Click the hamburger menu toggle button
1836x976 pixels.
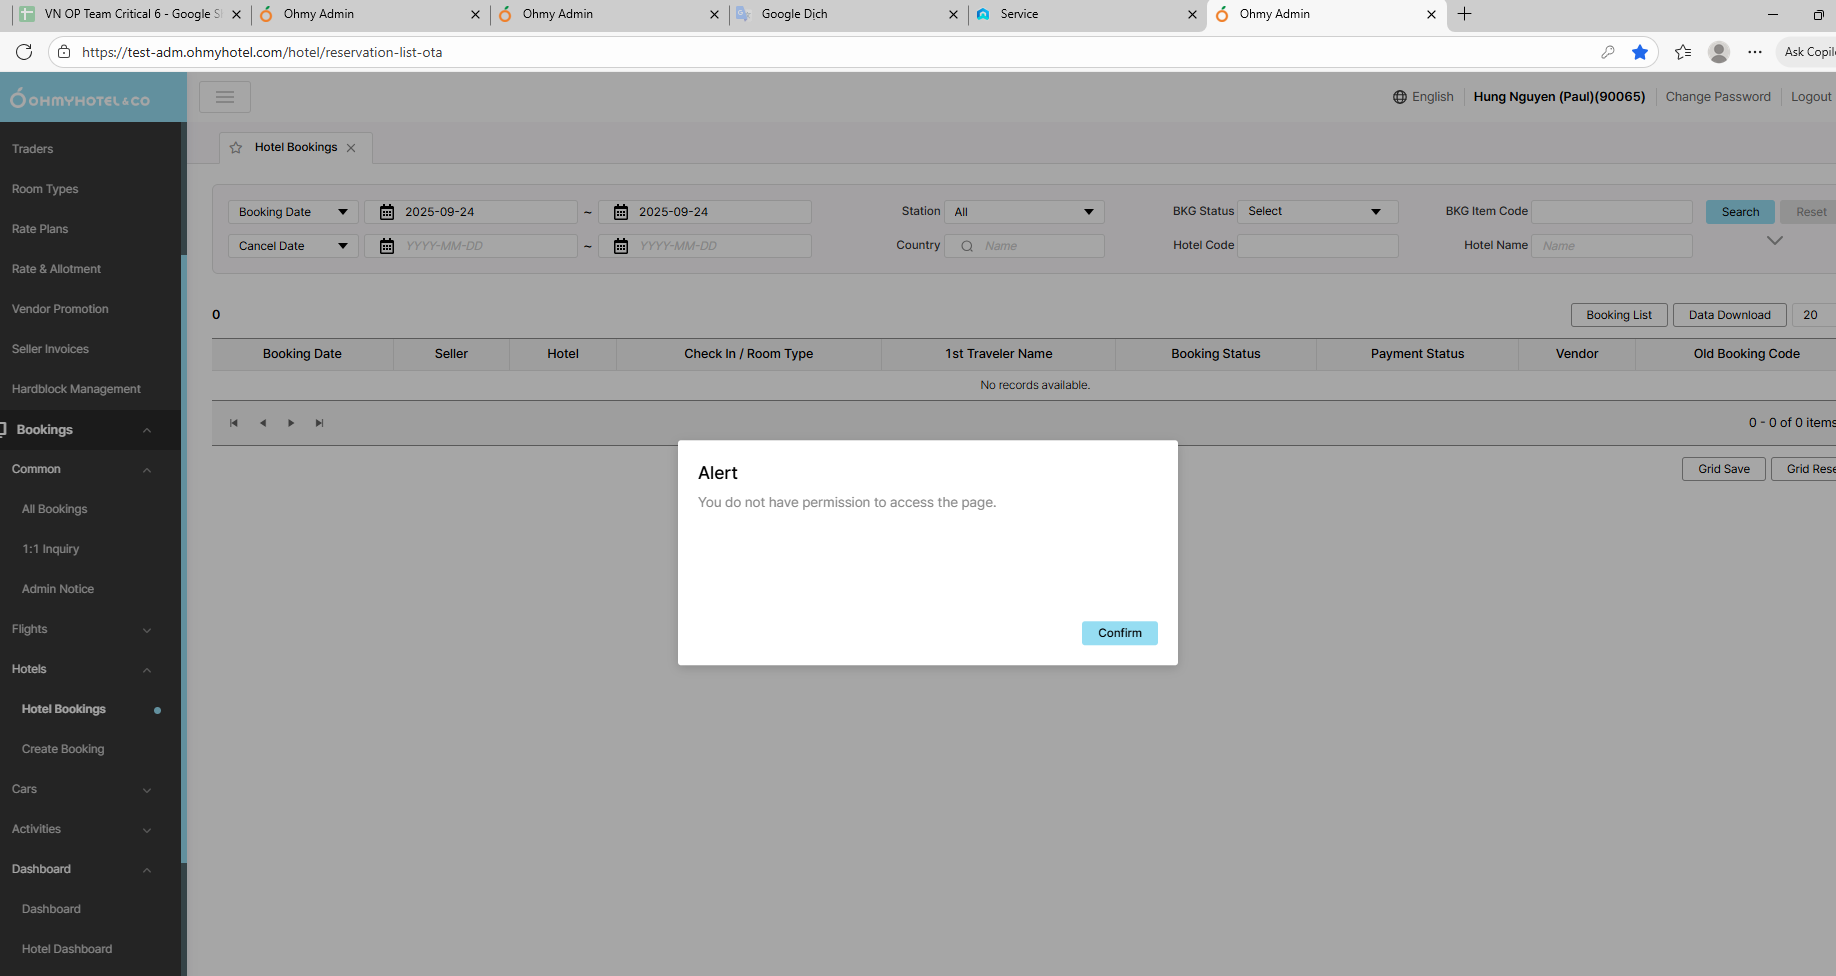click(225, 97)
